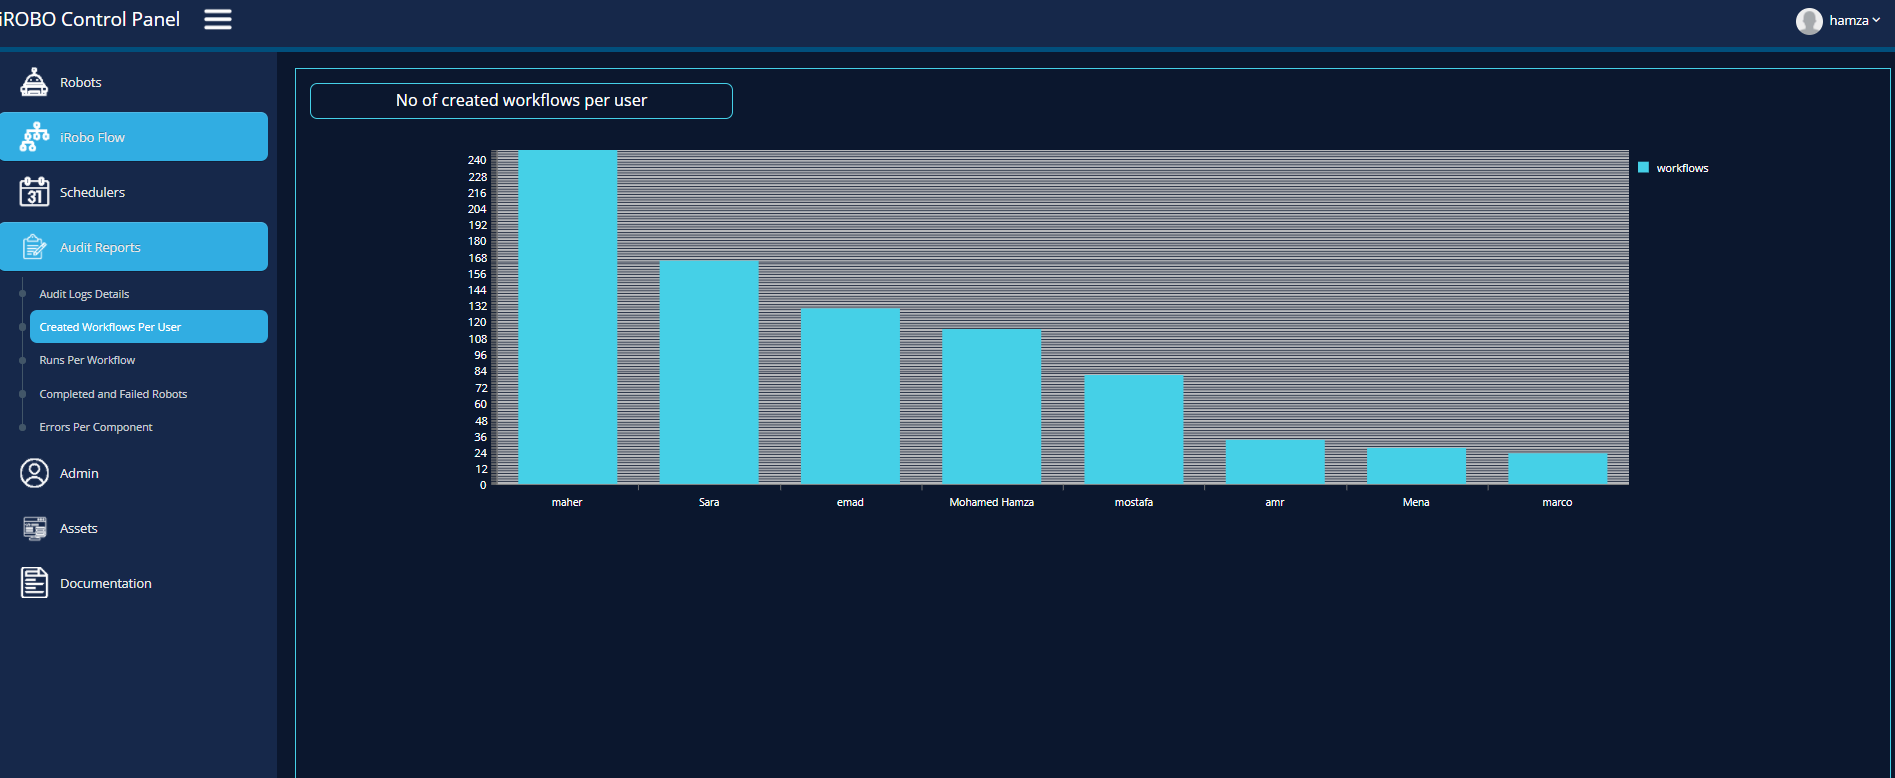This screenshot has width=1895, height=778.
Task: Click the iROBO Control Panel title
Action: [90, 20]
